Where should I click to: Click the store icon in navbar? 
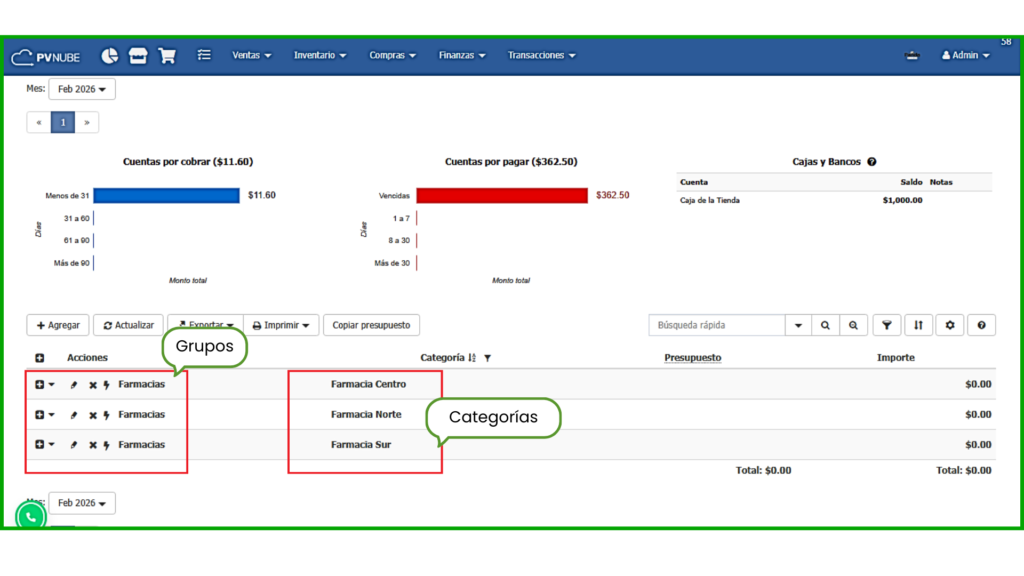tap(138, 56)
